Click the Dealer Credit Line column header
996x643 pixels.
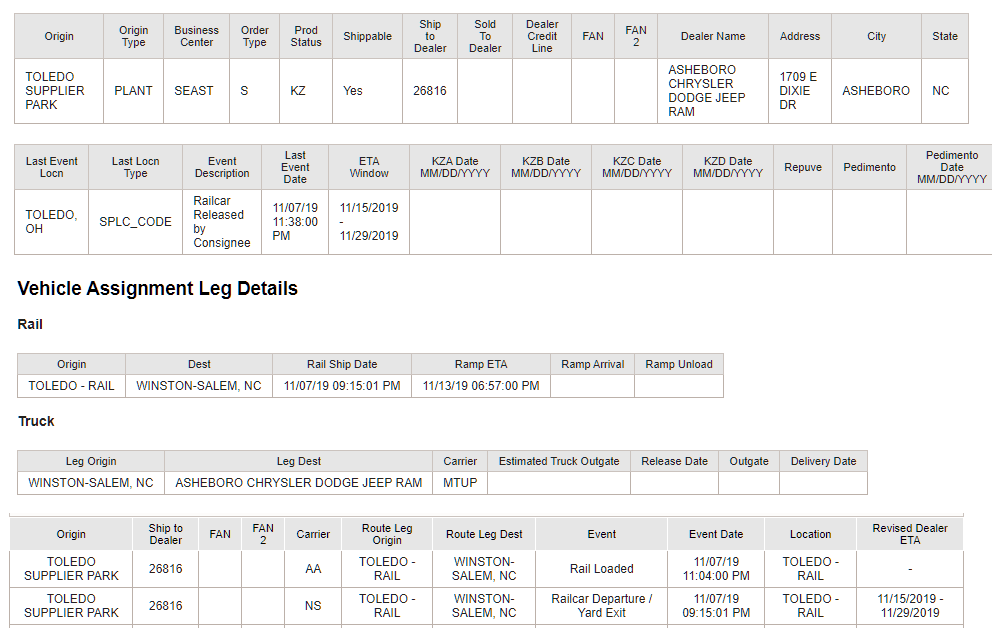click(542, 36)
